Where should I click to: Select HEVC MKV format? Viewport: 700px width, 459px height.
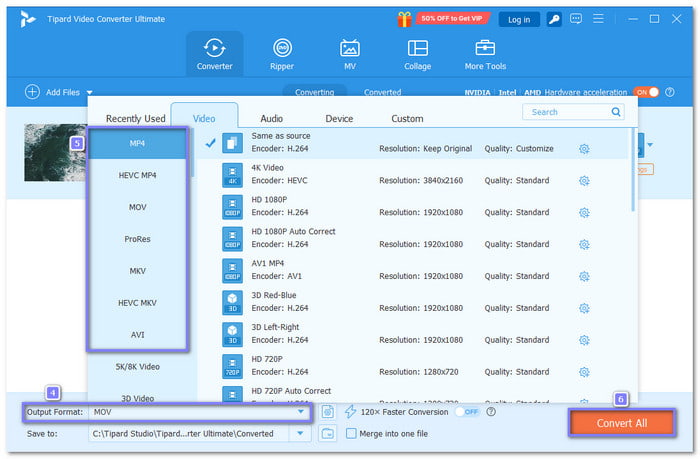coord(137,303)
